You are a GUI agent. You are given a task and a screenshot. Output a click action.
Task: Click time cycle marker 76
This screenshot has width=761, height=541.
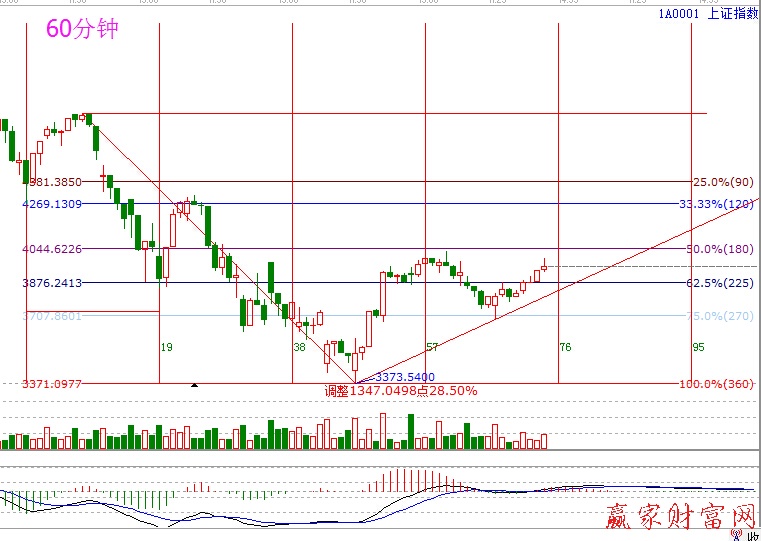565,347
